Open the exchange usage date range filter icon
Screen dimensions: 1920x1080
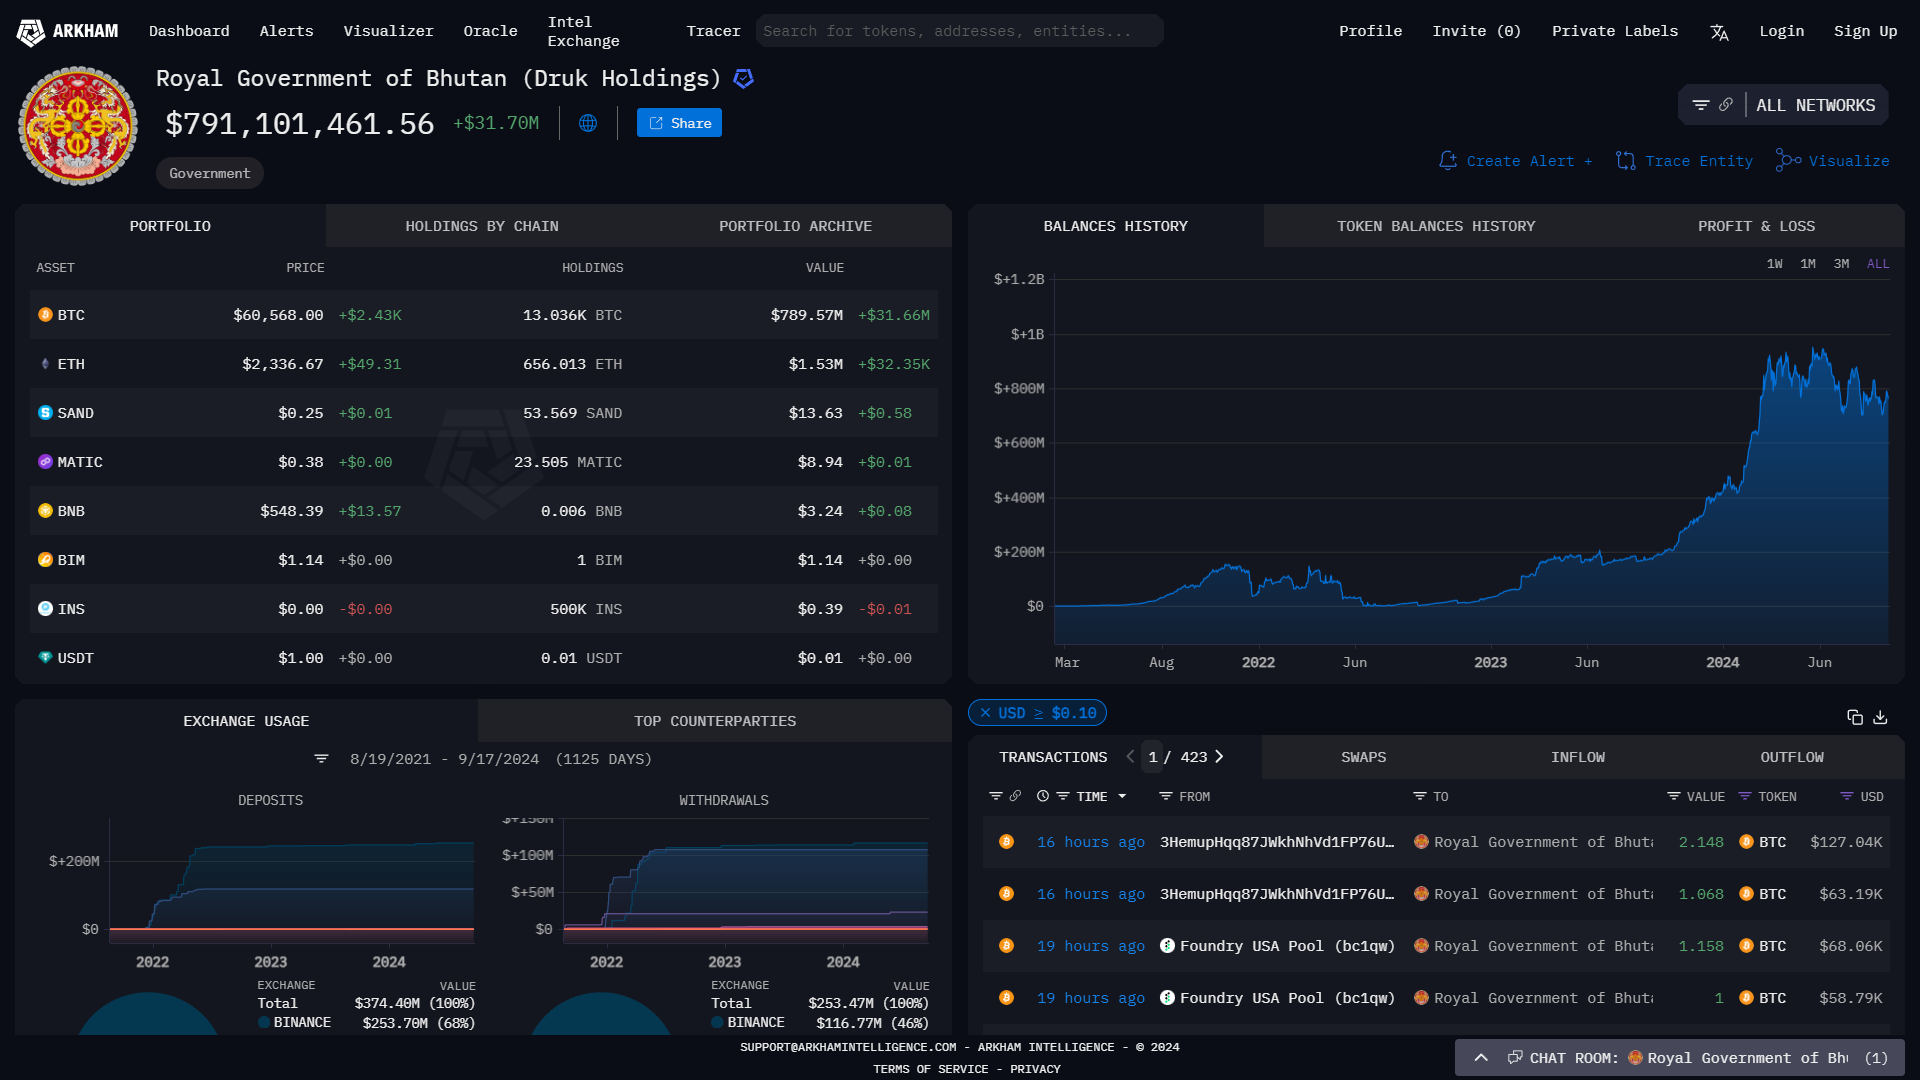(321, 759)
